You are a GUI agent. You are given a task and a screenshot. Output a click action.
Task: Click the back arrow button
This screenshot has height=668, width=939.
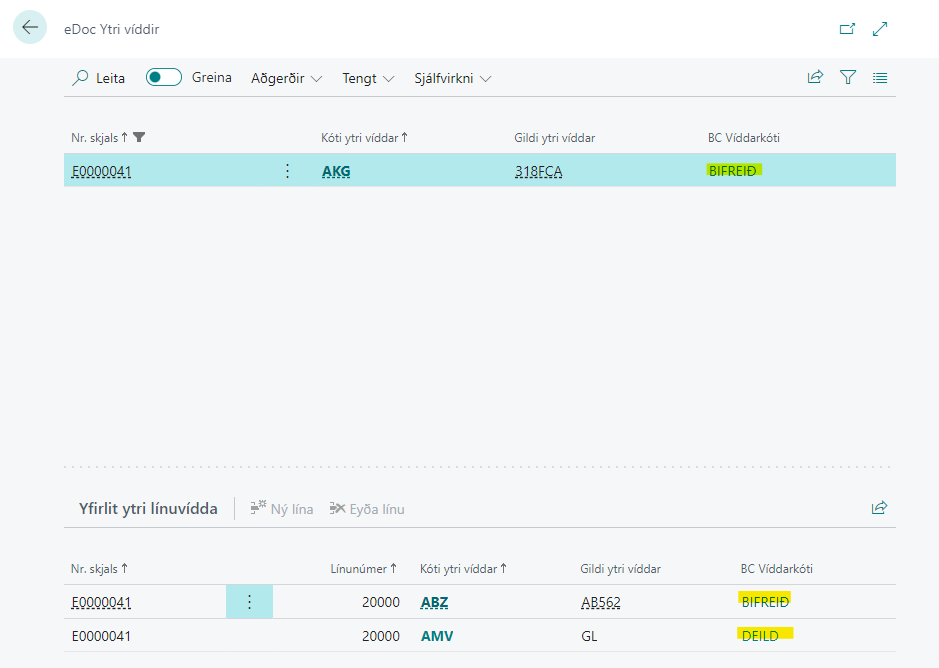(30, 28)
